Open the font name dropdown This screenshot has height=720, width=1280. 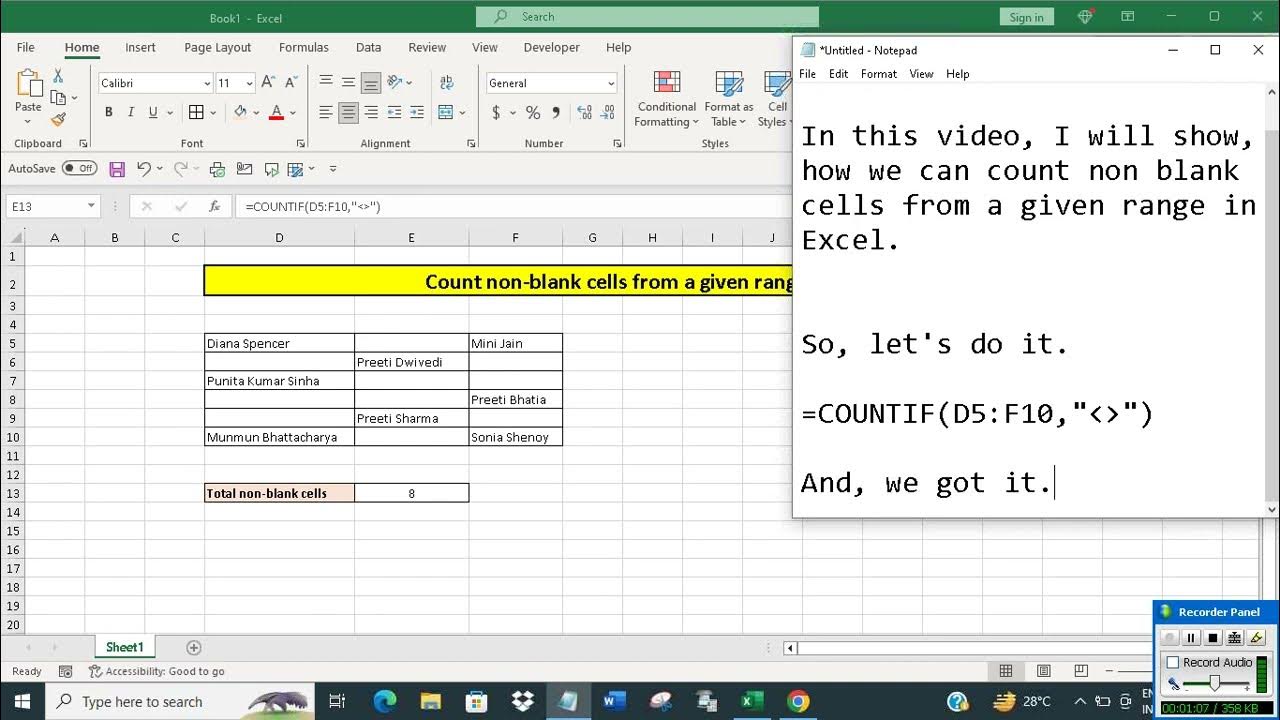point(207,83)
